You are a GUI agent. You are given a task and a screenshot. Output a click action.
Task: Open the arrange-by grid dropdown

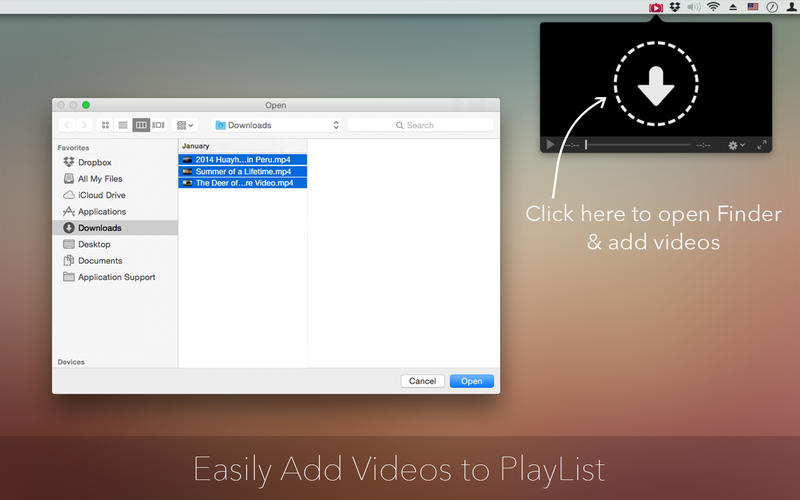click(x=185, y=125)
